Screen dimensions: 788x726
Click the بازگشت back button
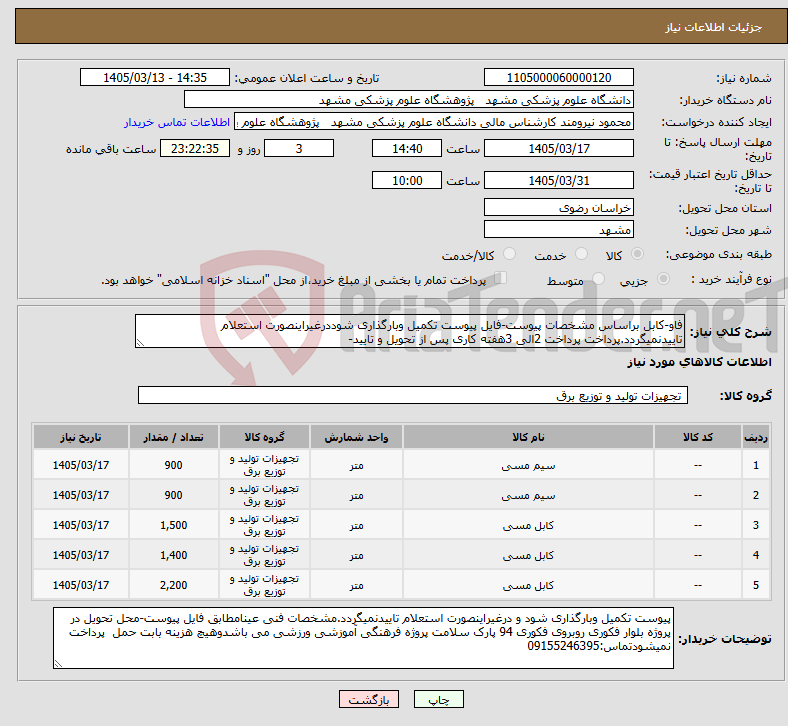pos(369,699)
